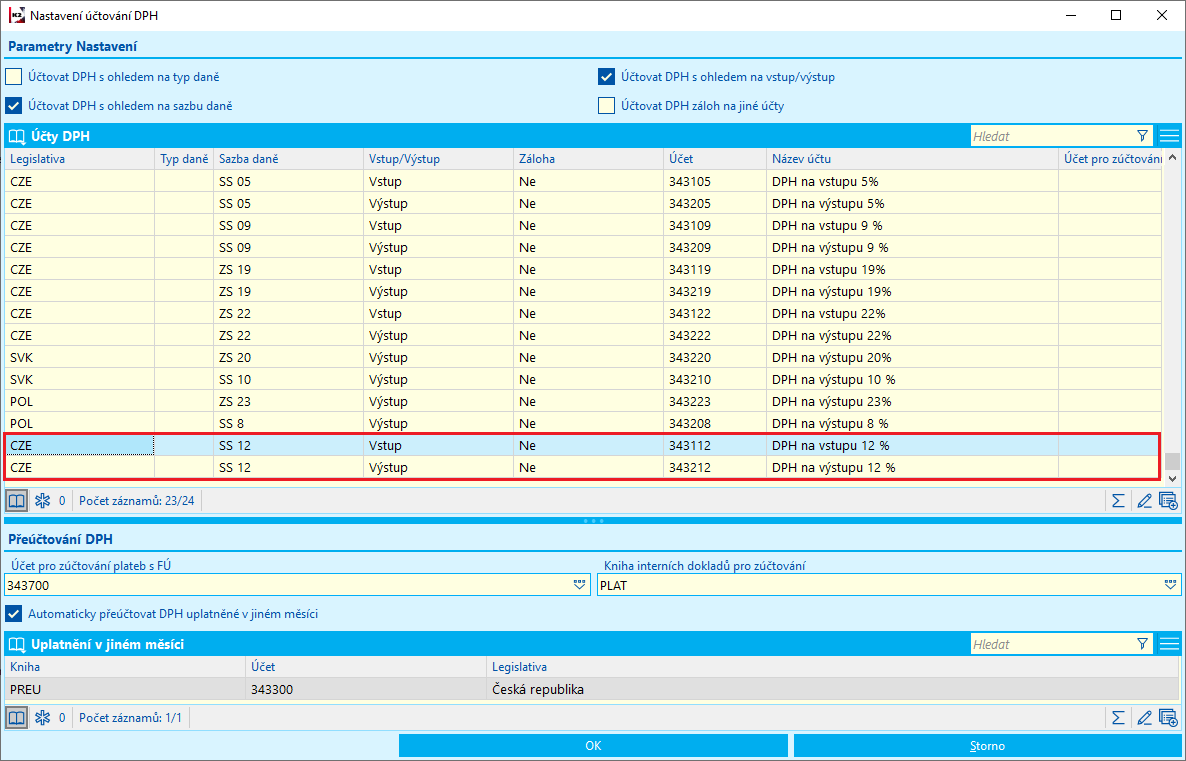Viewport: 1186px width, 761px height.
Task: Sort the table by Sazba daně column header
Action: click(x=288, y=159)
